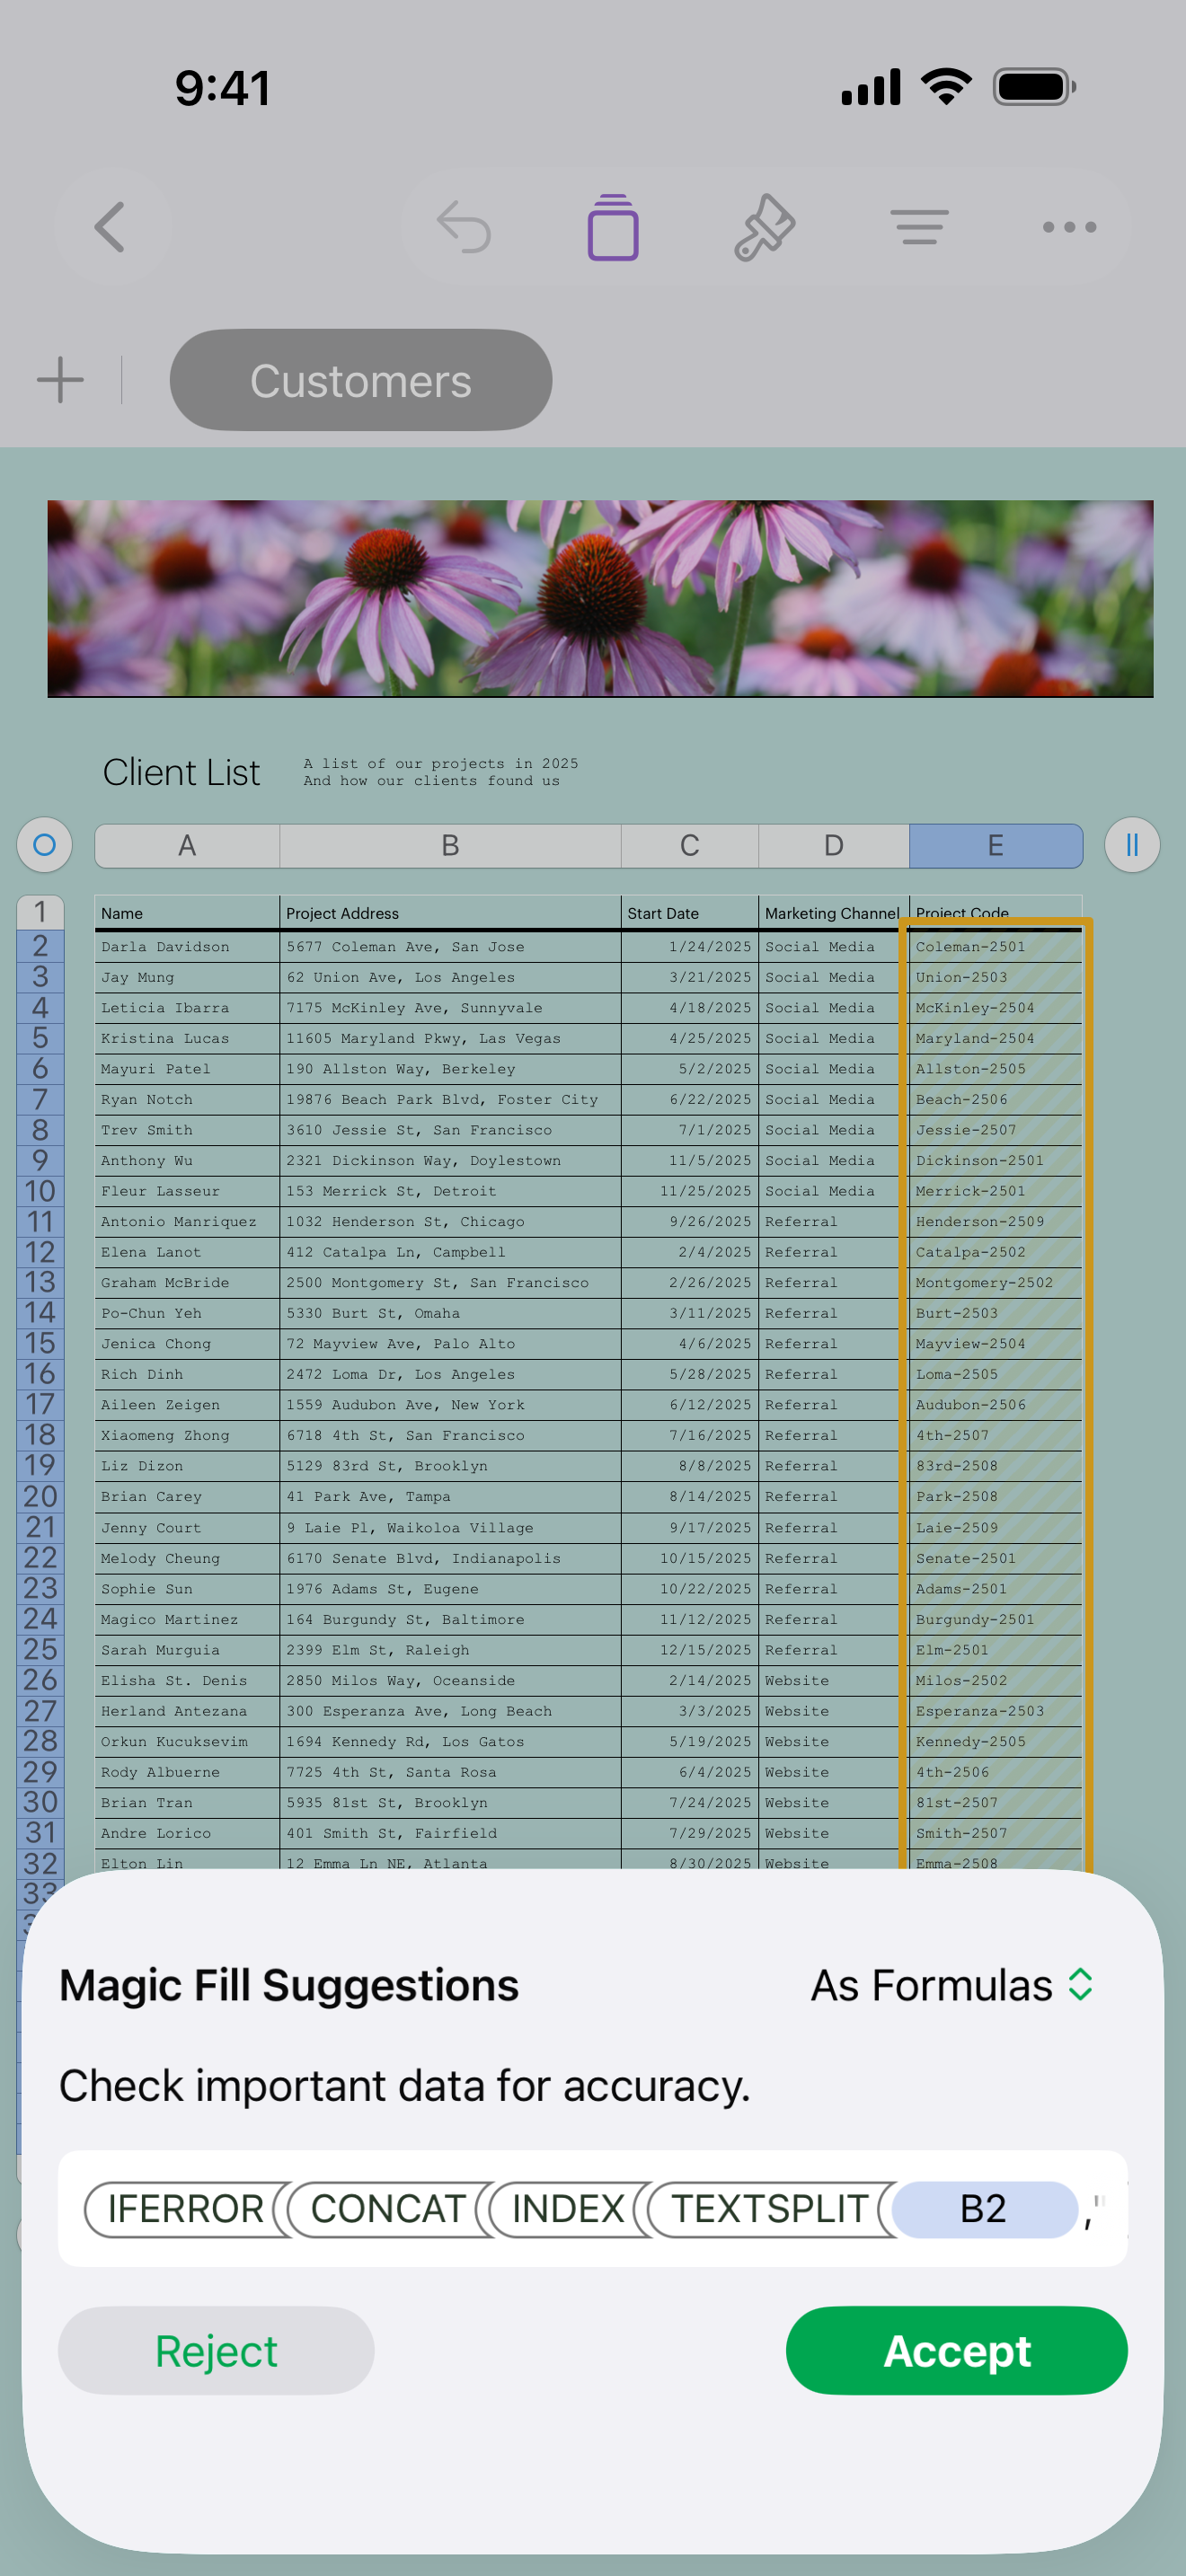Reject the Magic Fill suggestions
This screenshot has height=2576, width=1186.
216,2351
